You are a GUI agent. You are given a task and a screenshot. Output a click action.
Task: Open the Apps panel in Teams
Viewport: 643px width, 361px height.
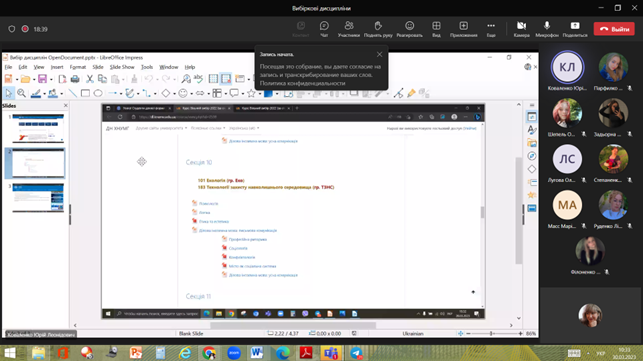point(463,29)
